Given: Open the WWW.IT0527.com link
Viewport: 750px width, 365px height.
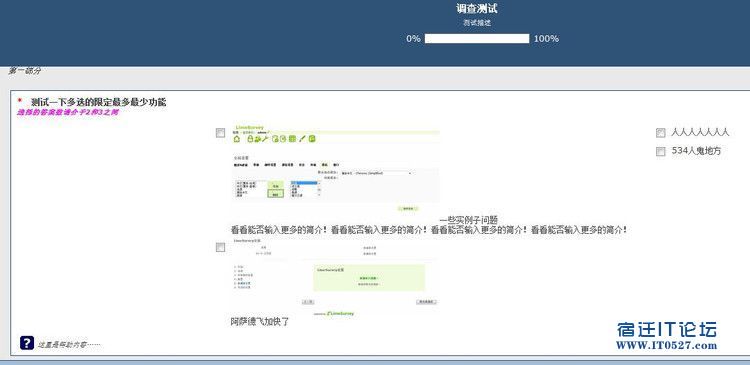Looking at the screenshot, I should point(666,345).
